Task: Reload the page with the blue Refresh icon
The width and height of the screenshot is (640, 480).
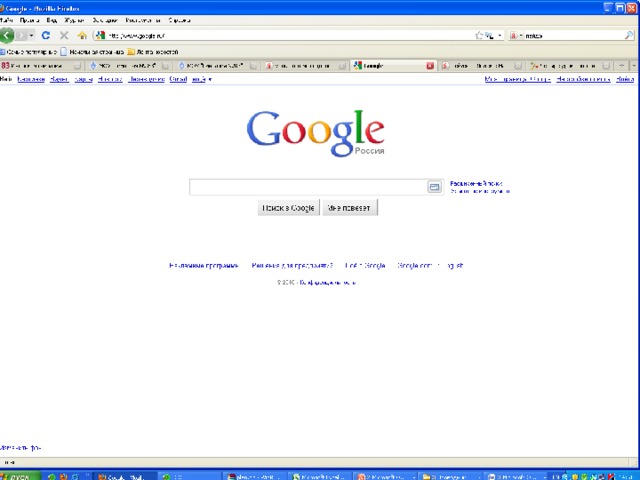Action: (46, 36)
